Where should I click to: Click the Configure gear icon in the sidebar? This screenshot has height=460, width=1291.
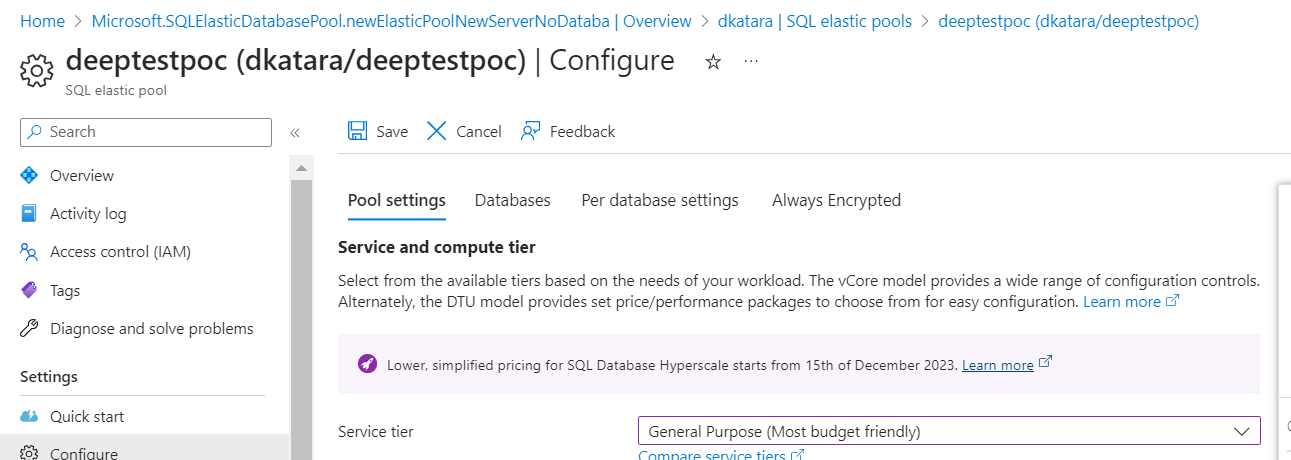(30, 453)
